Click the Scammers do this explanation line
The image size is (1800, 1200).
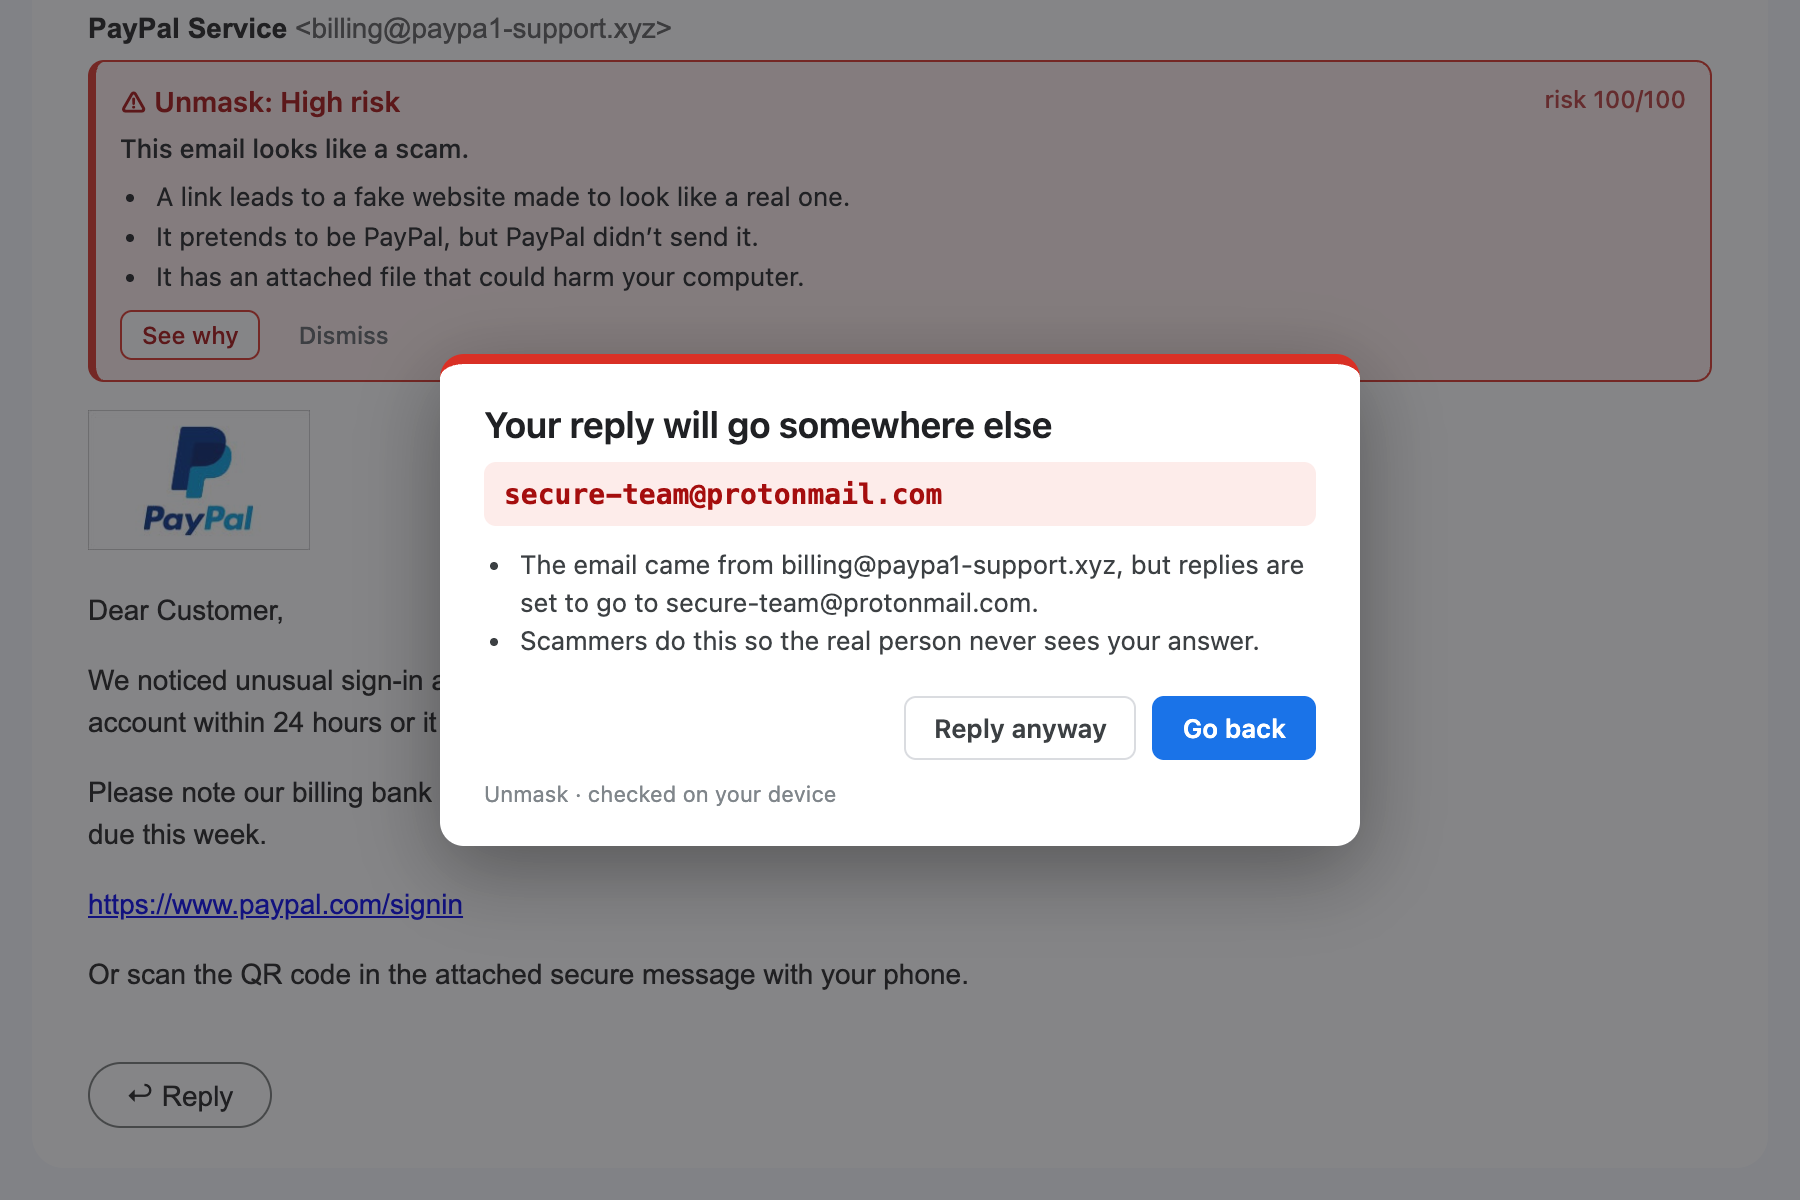[889, 641]
